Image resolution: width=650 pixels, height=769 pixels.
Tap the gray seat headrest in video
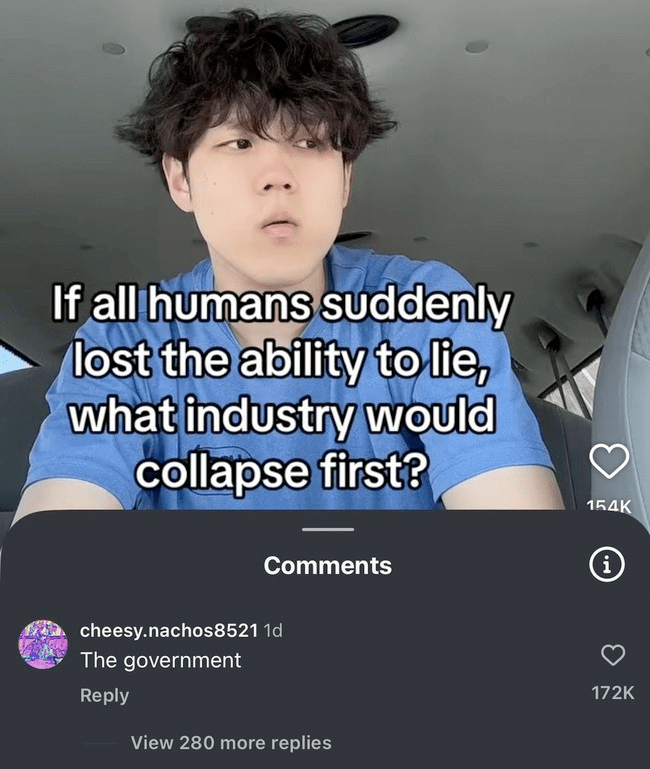[x=625, y=343]
